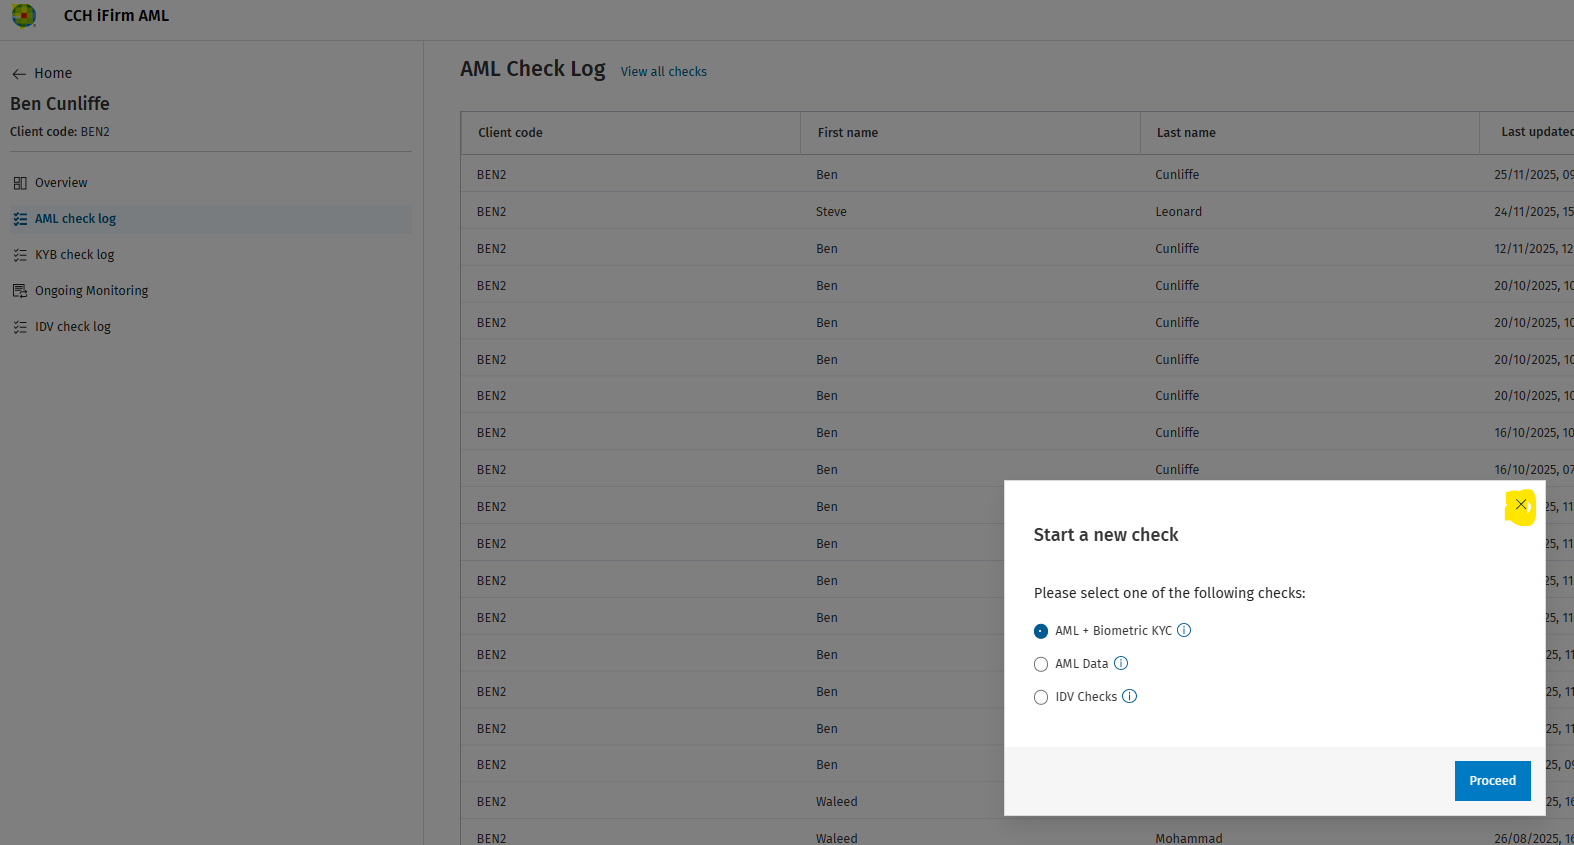Viewport: 1574px width, 845px height.
Task: Click the Proceed button
Action: click(1492, 781)
